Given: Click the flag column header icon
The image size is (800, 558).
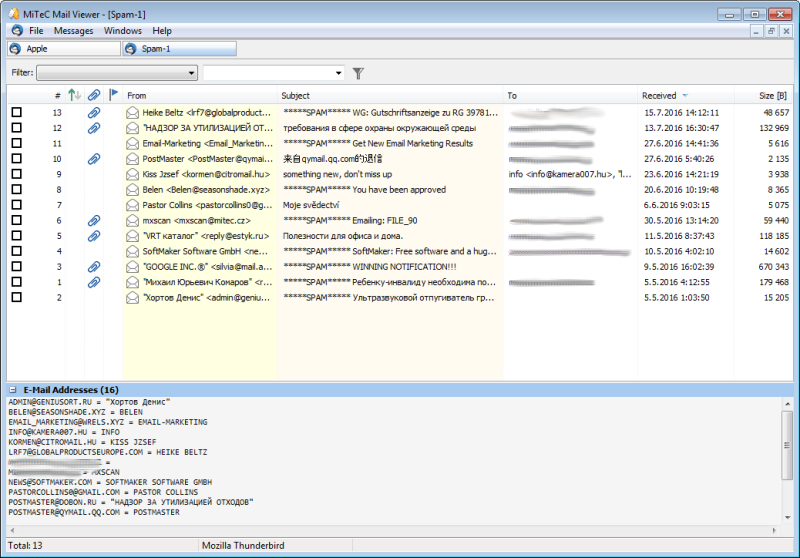Looking at the screenshot, I should (x=113, y=95).
